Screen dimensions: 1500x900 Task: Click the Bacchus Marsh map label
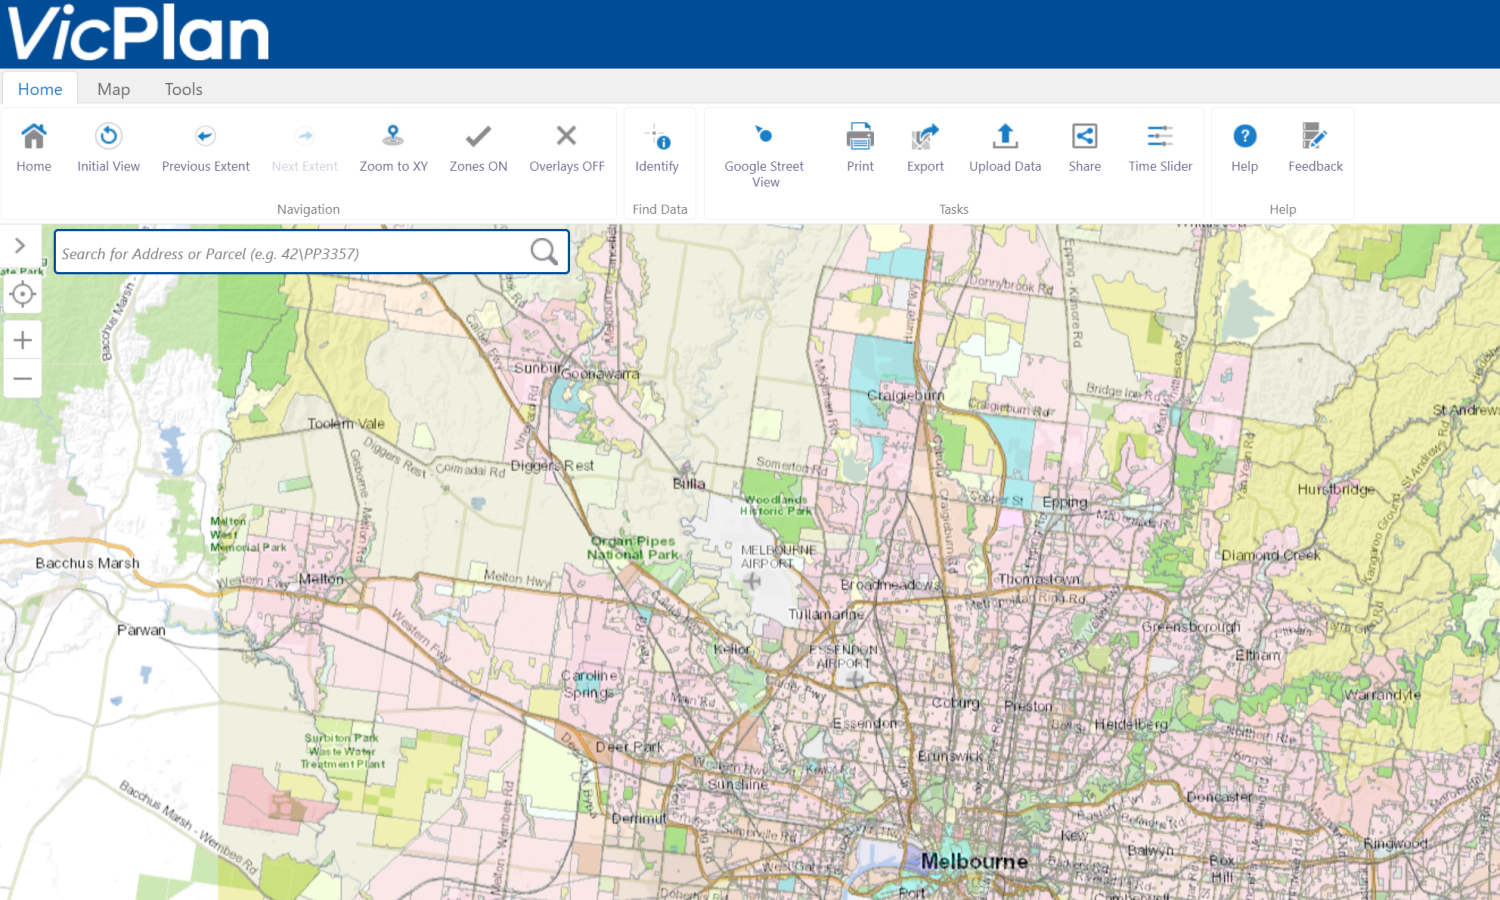click(87, 563)
